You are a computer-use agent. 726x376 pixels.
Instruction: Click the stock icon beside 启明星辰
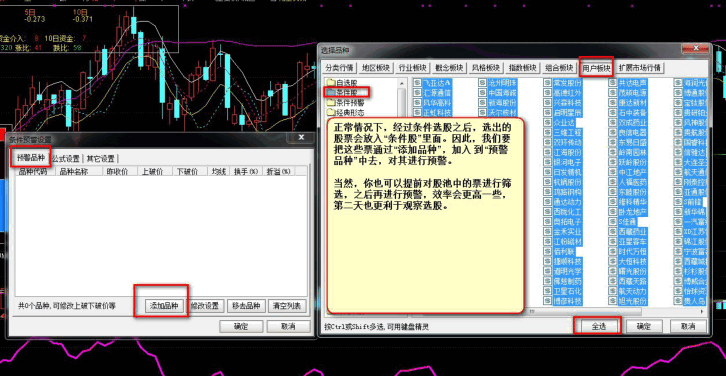click(x=548, y=112)
